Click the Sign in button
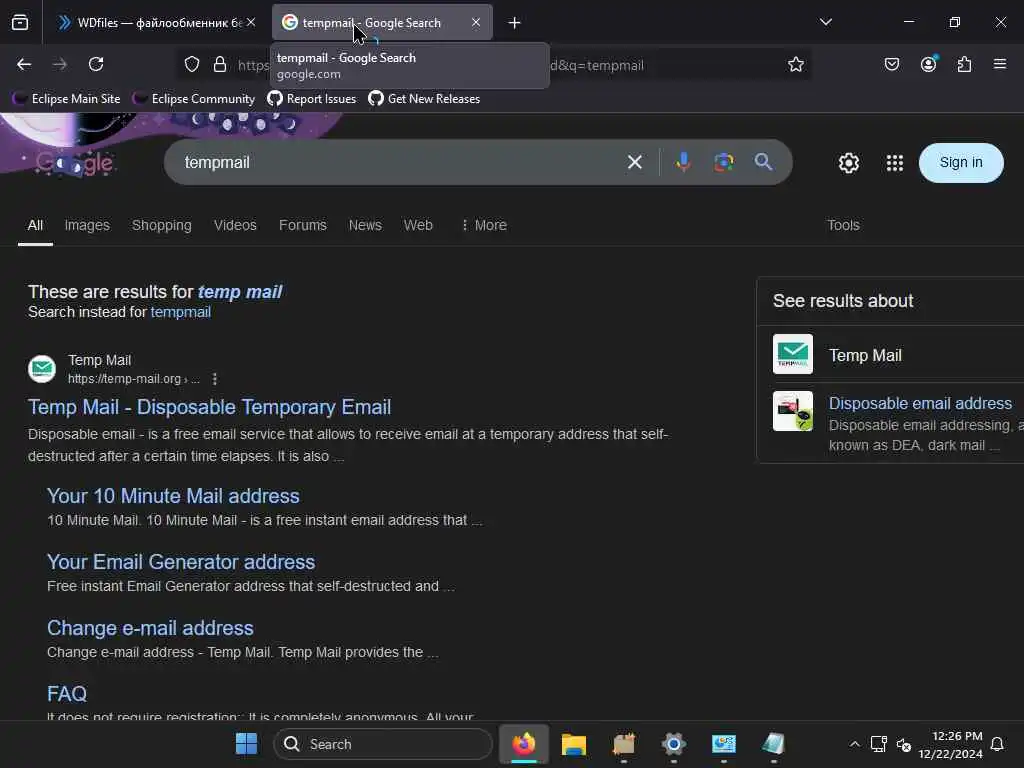 (961, 163)
